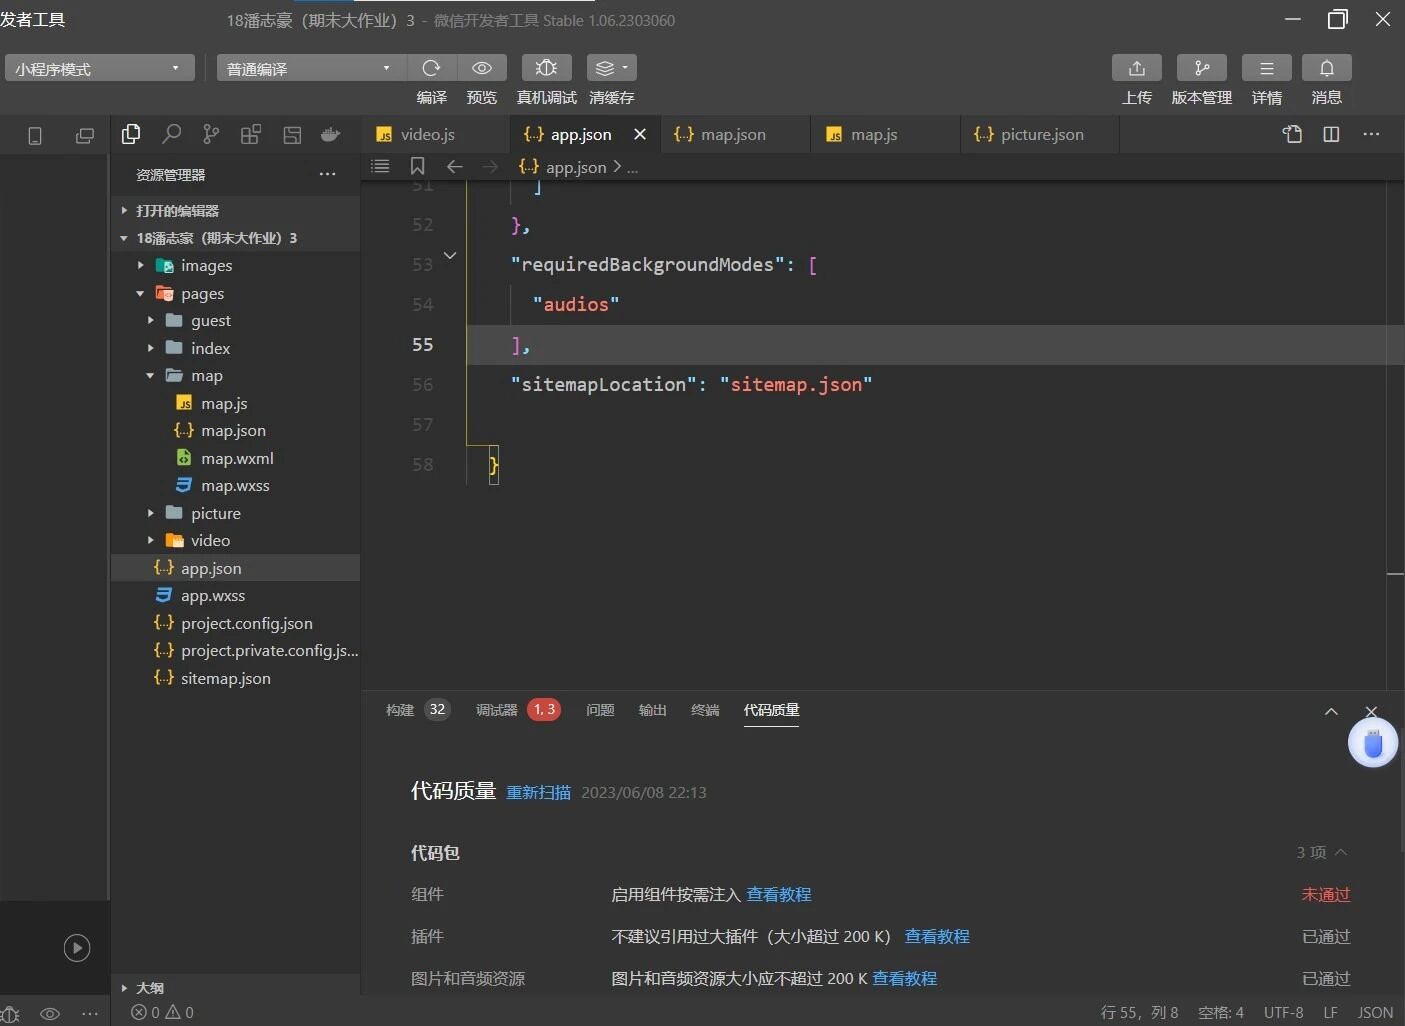1405x1026 pixels.
Task: Switch to the picture.json tab
Action: pos(1041,134)
